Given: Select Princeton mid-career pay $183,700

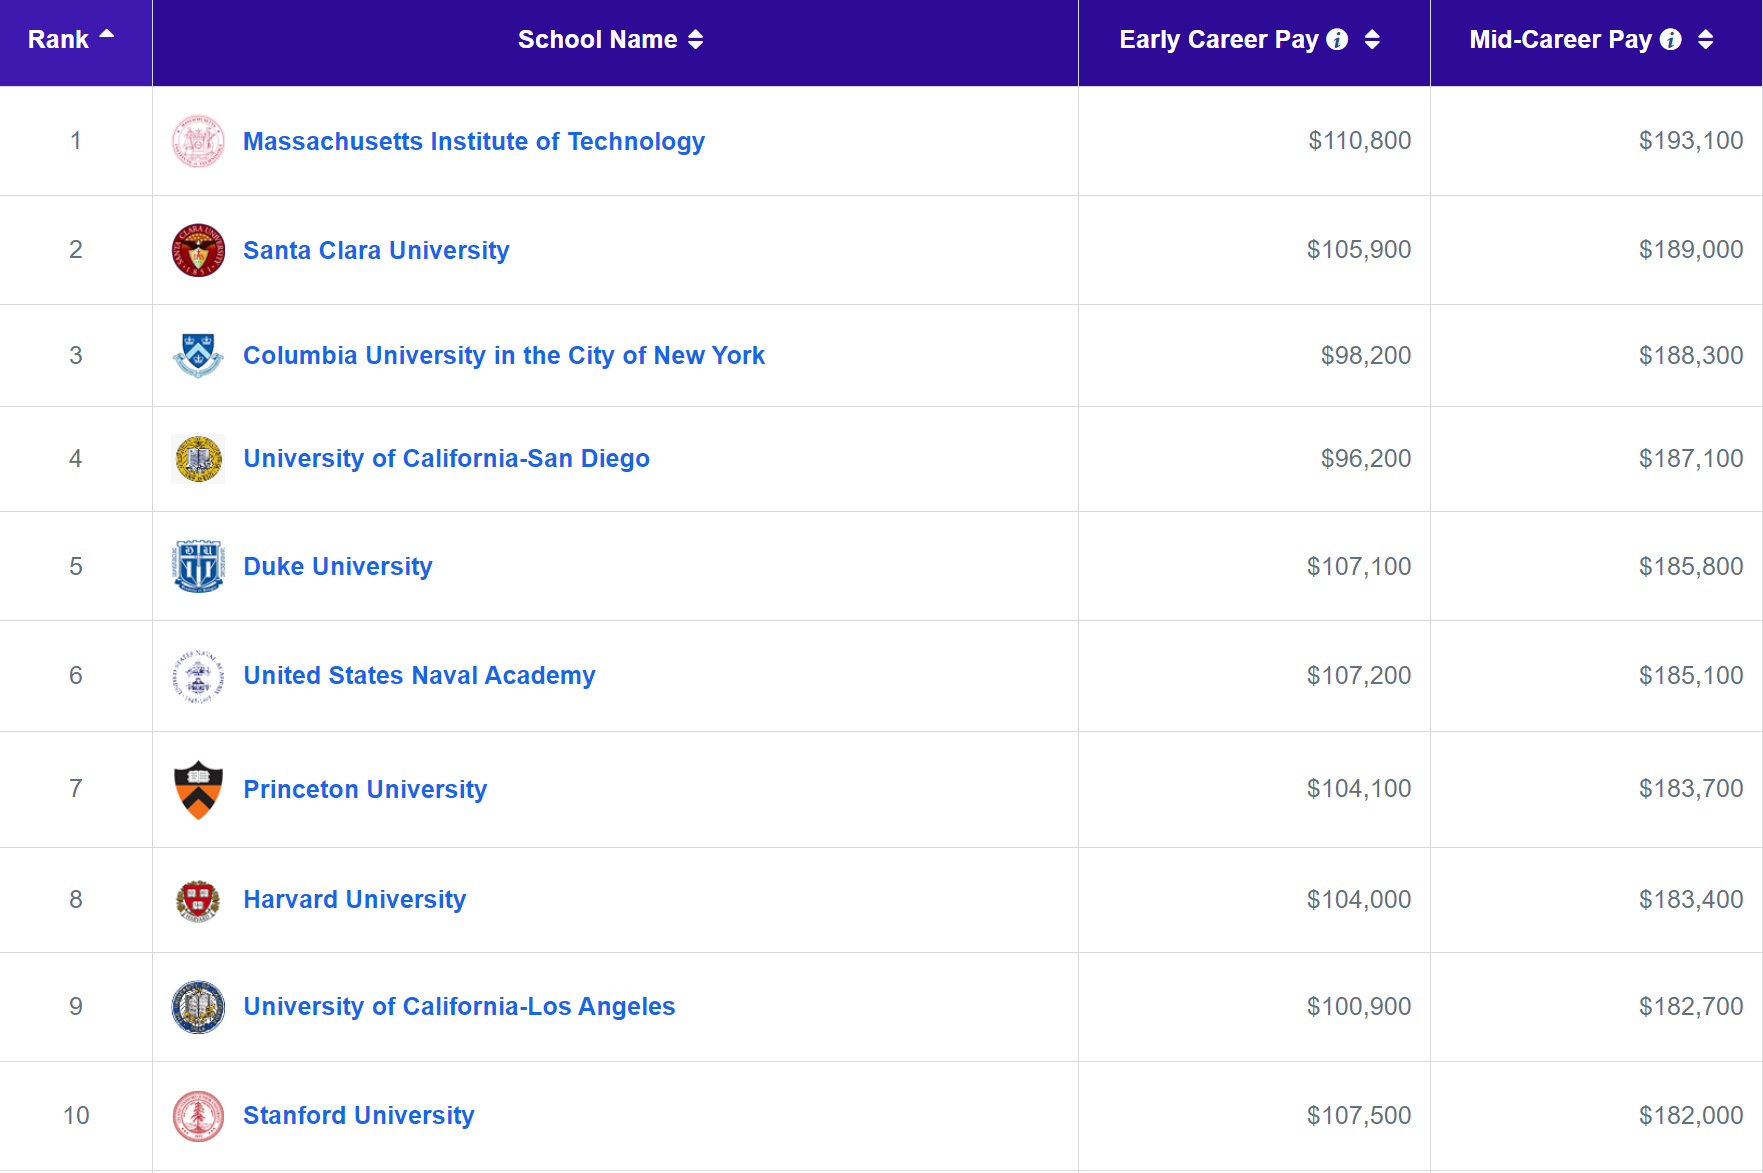Looking at the screenshot, I should click(x=1691, y=788).
